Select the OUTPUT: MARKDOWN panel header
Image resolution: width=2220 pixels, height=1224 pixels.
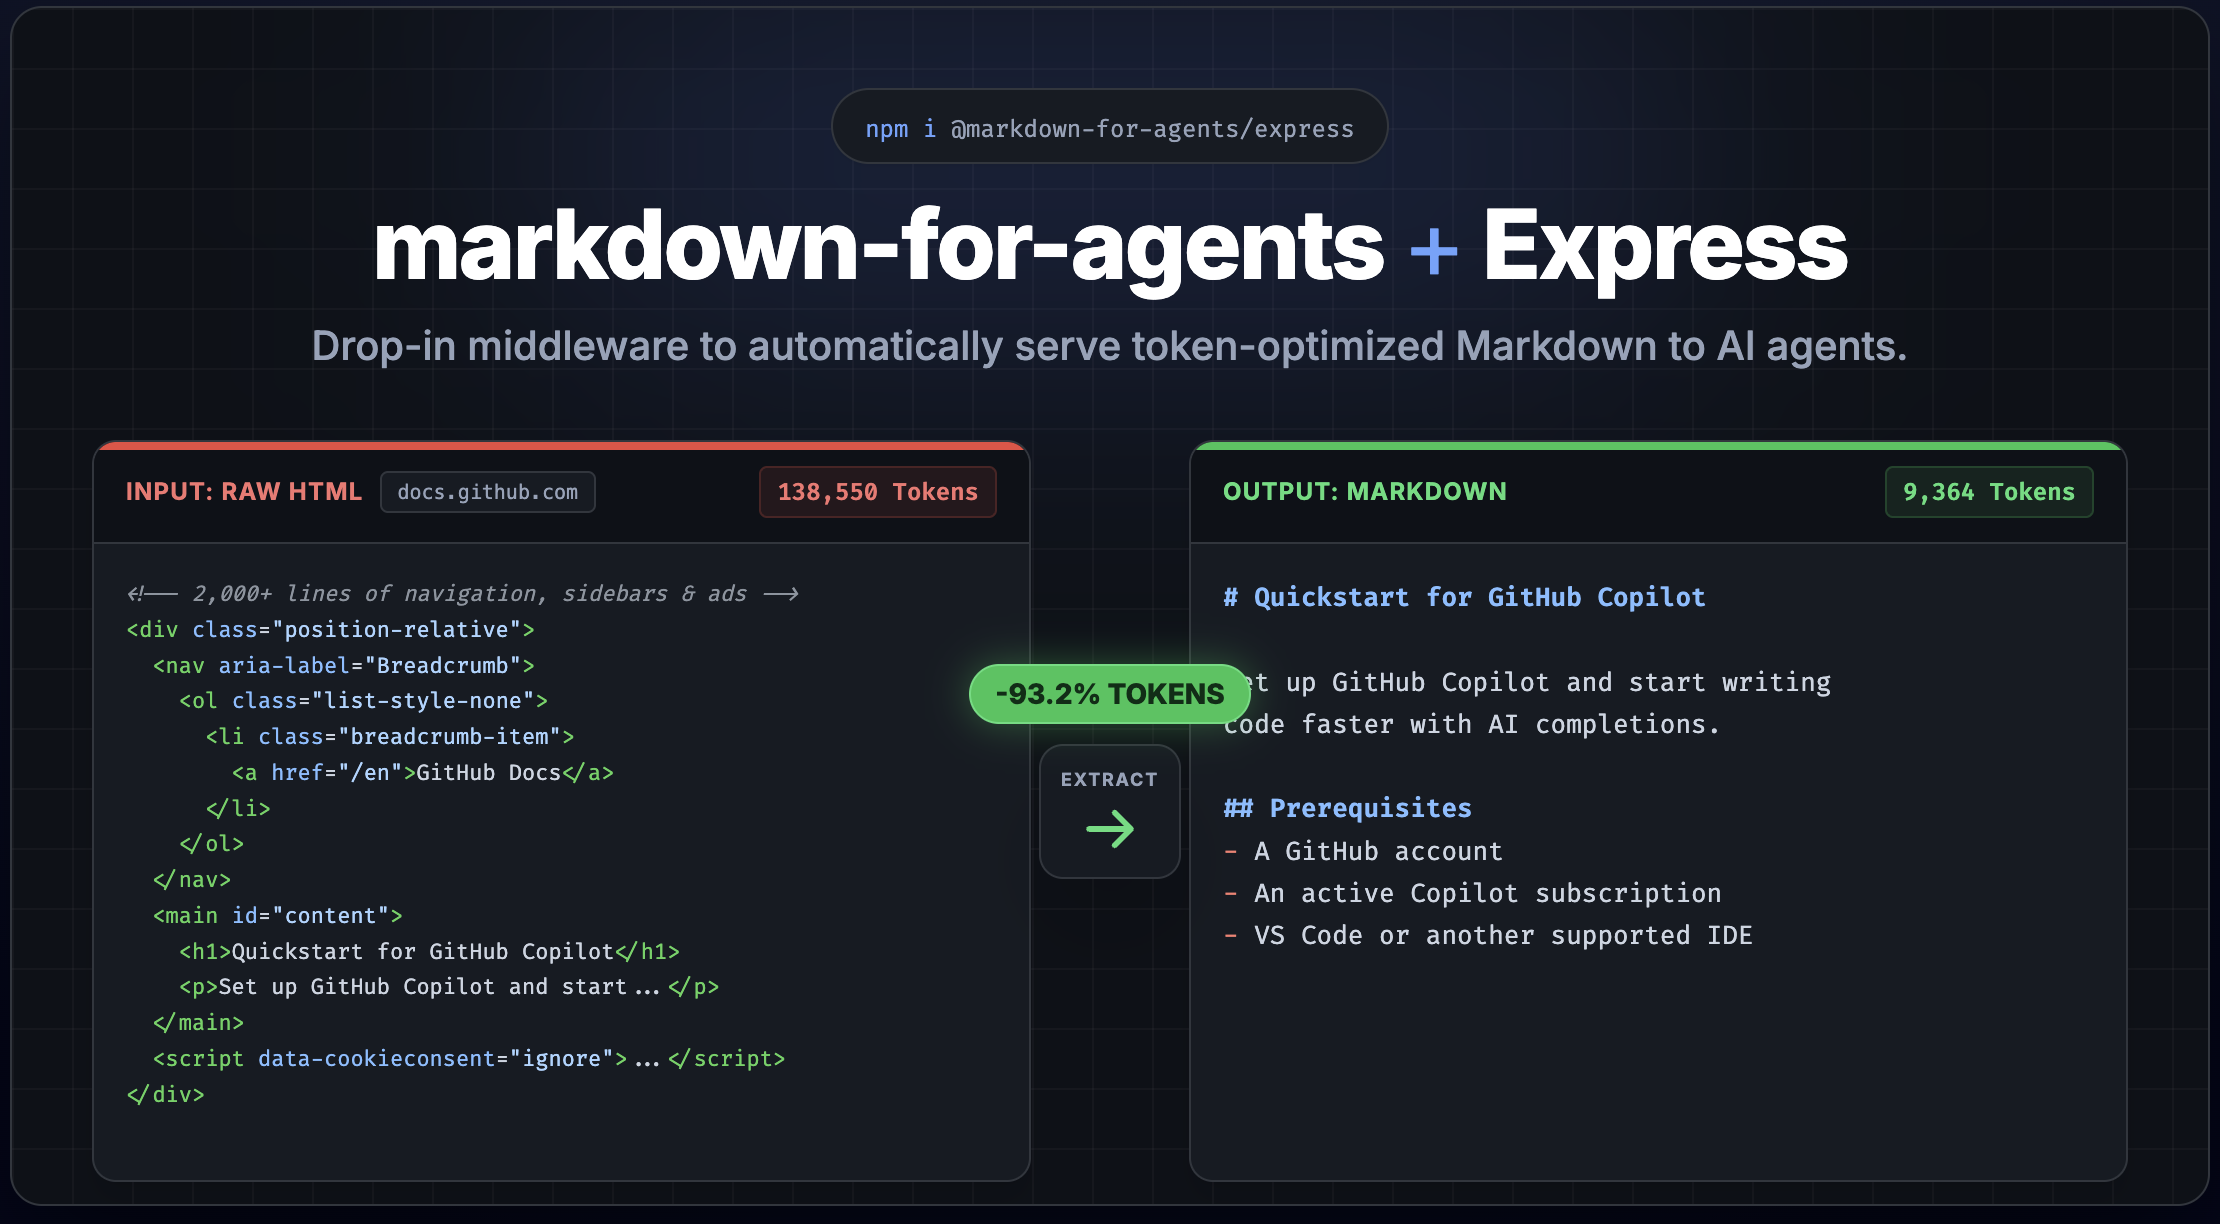click(1366, 491)
